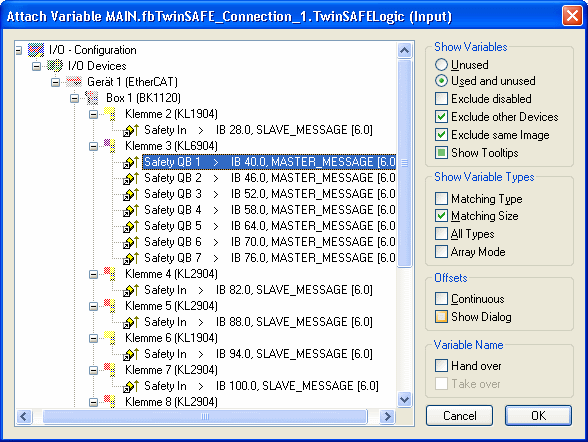Screen dimensions: 588x442
Task: Turn on the Array Mode checkbox
Action: click(x=441, y=252)
